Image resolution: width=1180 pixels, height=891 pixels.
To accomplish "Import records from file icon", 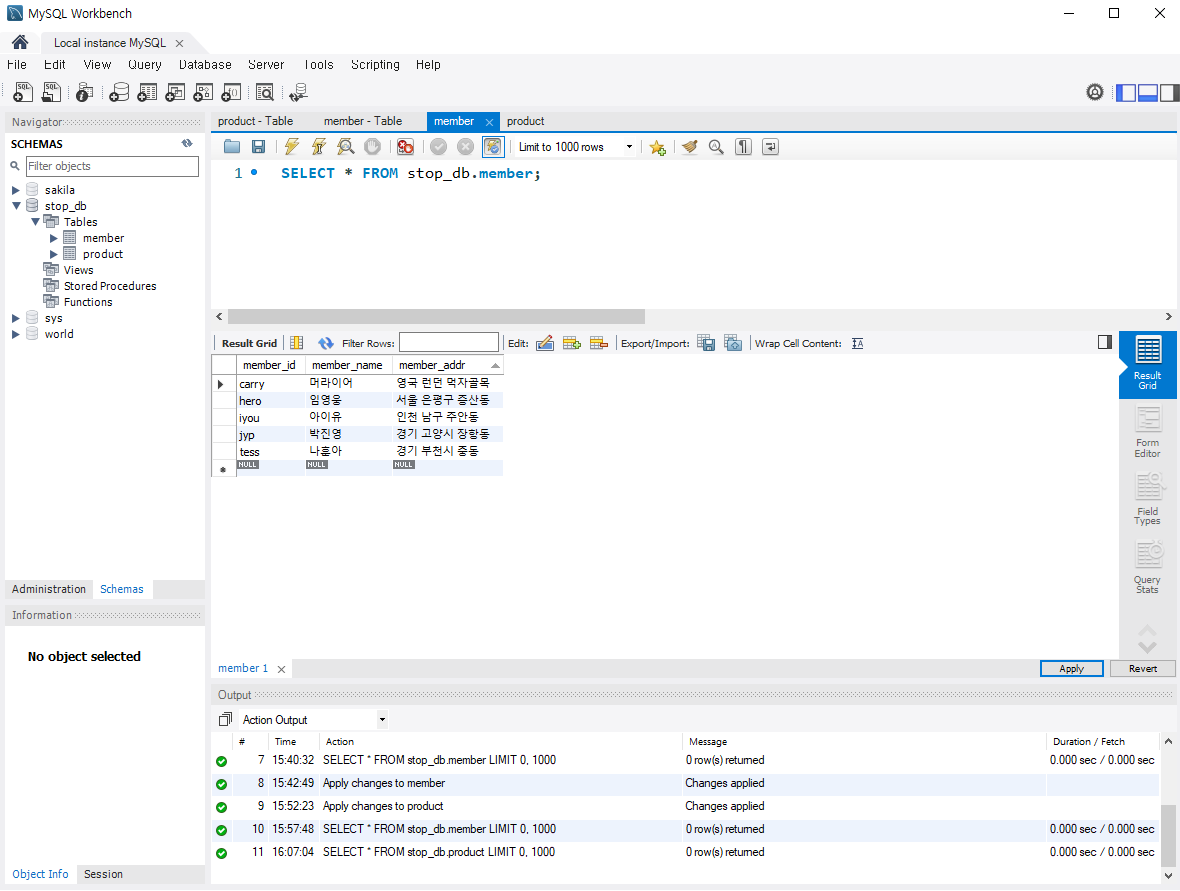I will pos(733,343).
